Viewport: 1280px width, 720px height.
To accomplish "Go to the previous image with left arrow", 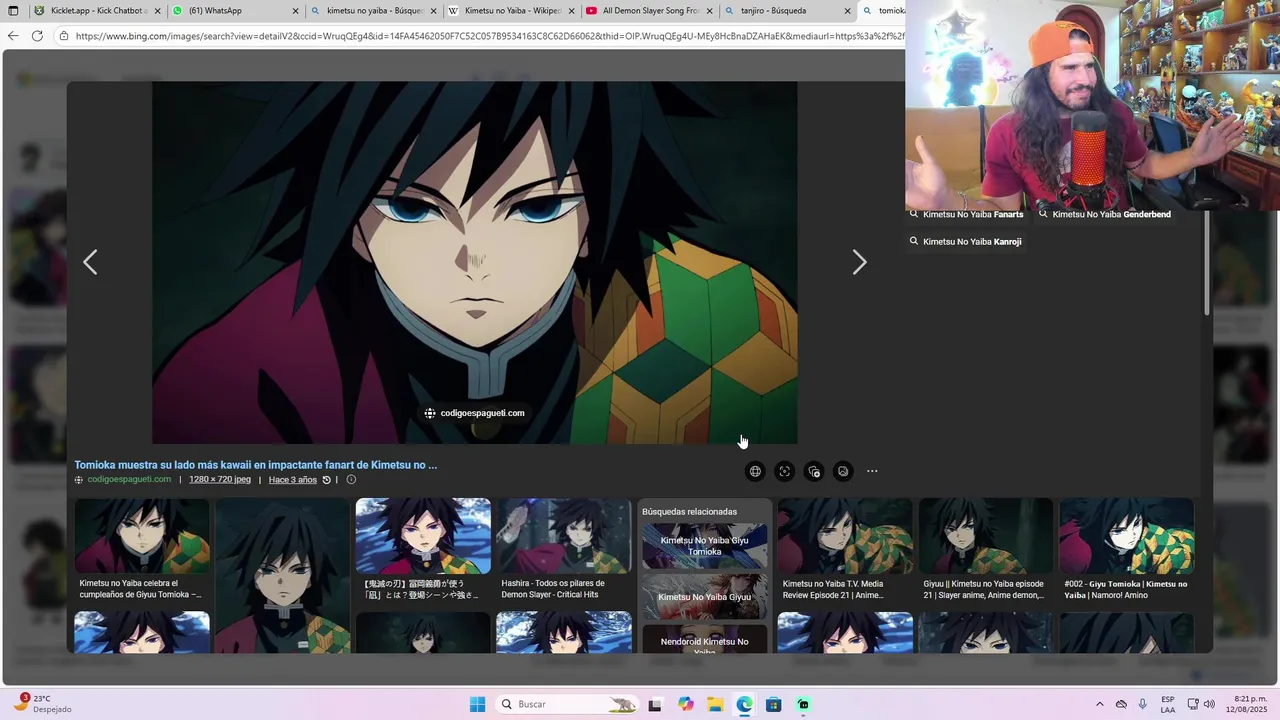I will tap(90, 262).
